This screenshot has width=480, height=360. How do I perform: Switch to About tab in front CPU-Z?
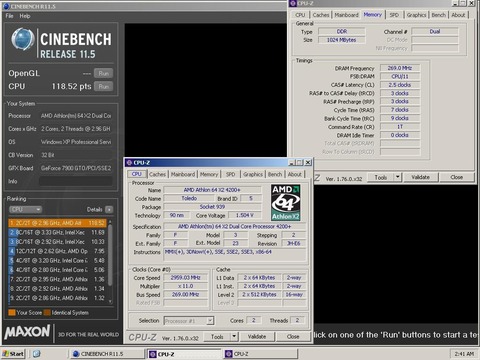pyautogui.click(x=295, y=174)
